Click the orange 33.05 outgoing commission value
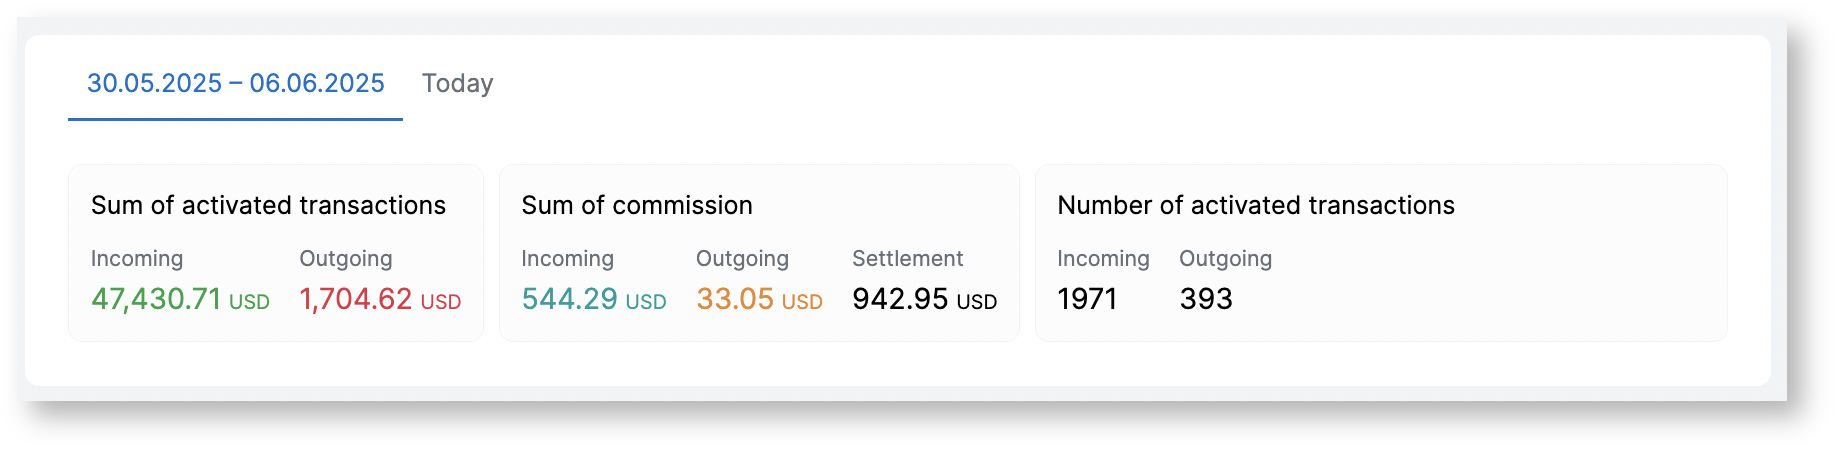 tap(735, 299)
